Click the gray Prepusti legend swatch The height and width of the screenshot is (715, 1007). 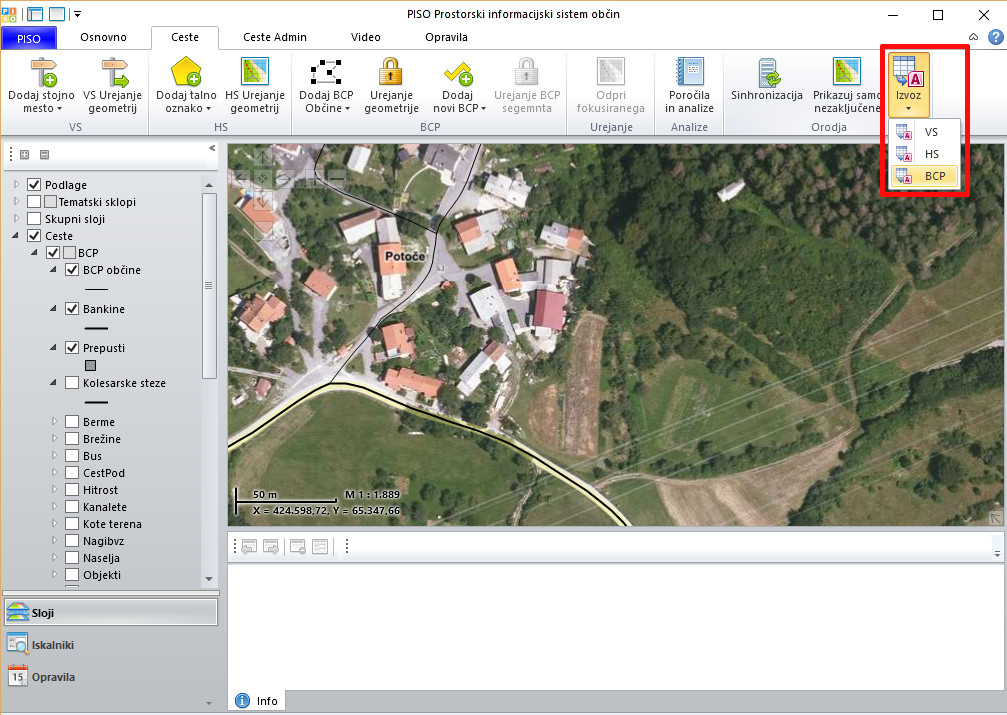[x=90, y=365]
